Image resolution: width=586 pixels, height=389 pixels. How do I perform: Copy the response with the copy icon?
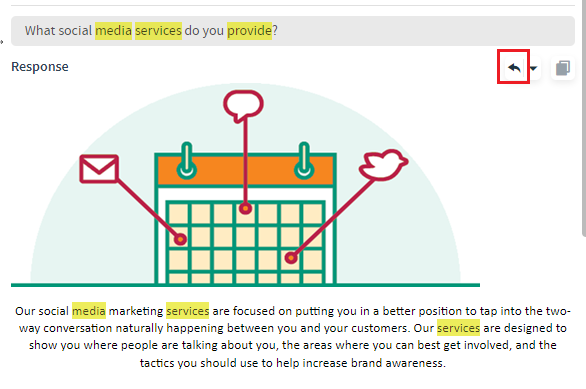563,68
